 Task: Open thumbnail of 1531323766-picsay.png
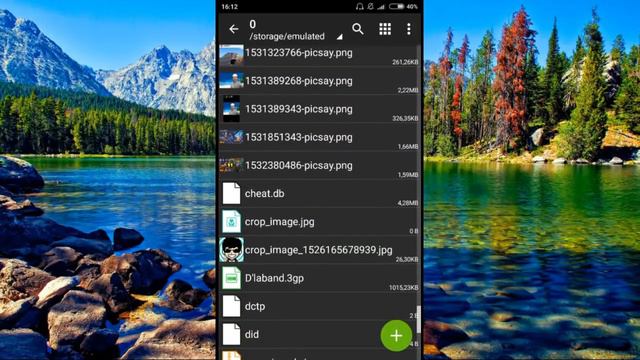231,55
